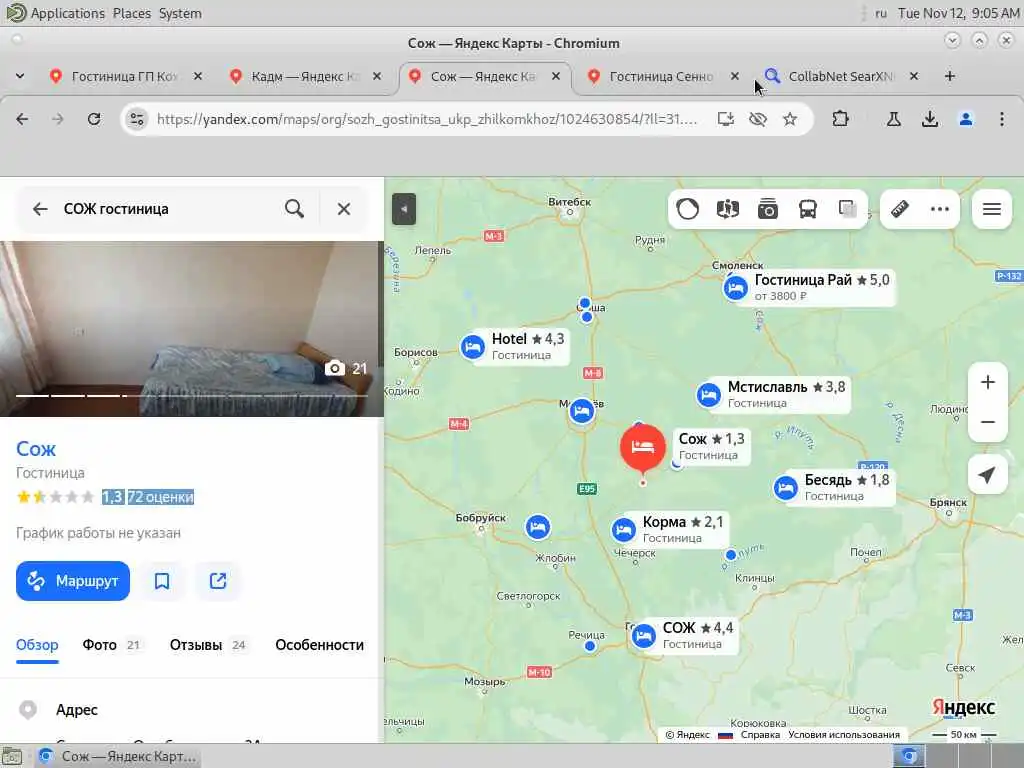
Task: Select the Беседь hotel marker icon
Action: coord(786,488)
